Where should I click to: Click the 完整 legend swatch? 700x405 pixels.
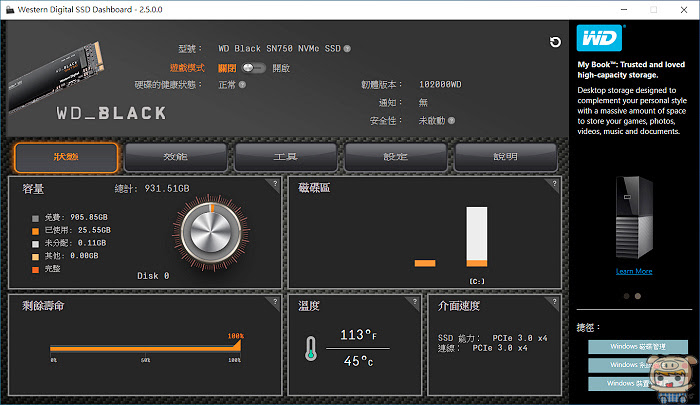(35, 269)
